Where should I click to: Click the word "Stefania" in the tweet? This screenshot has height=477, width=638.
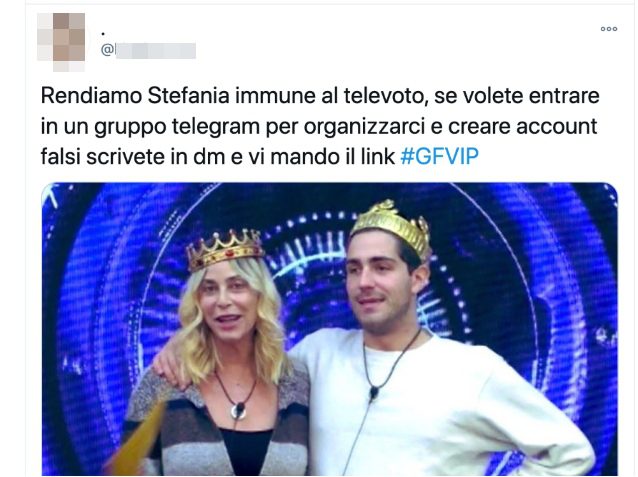[188, 96]
